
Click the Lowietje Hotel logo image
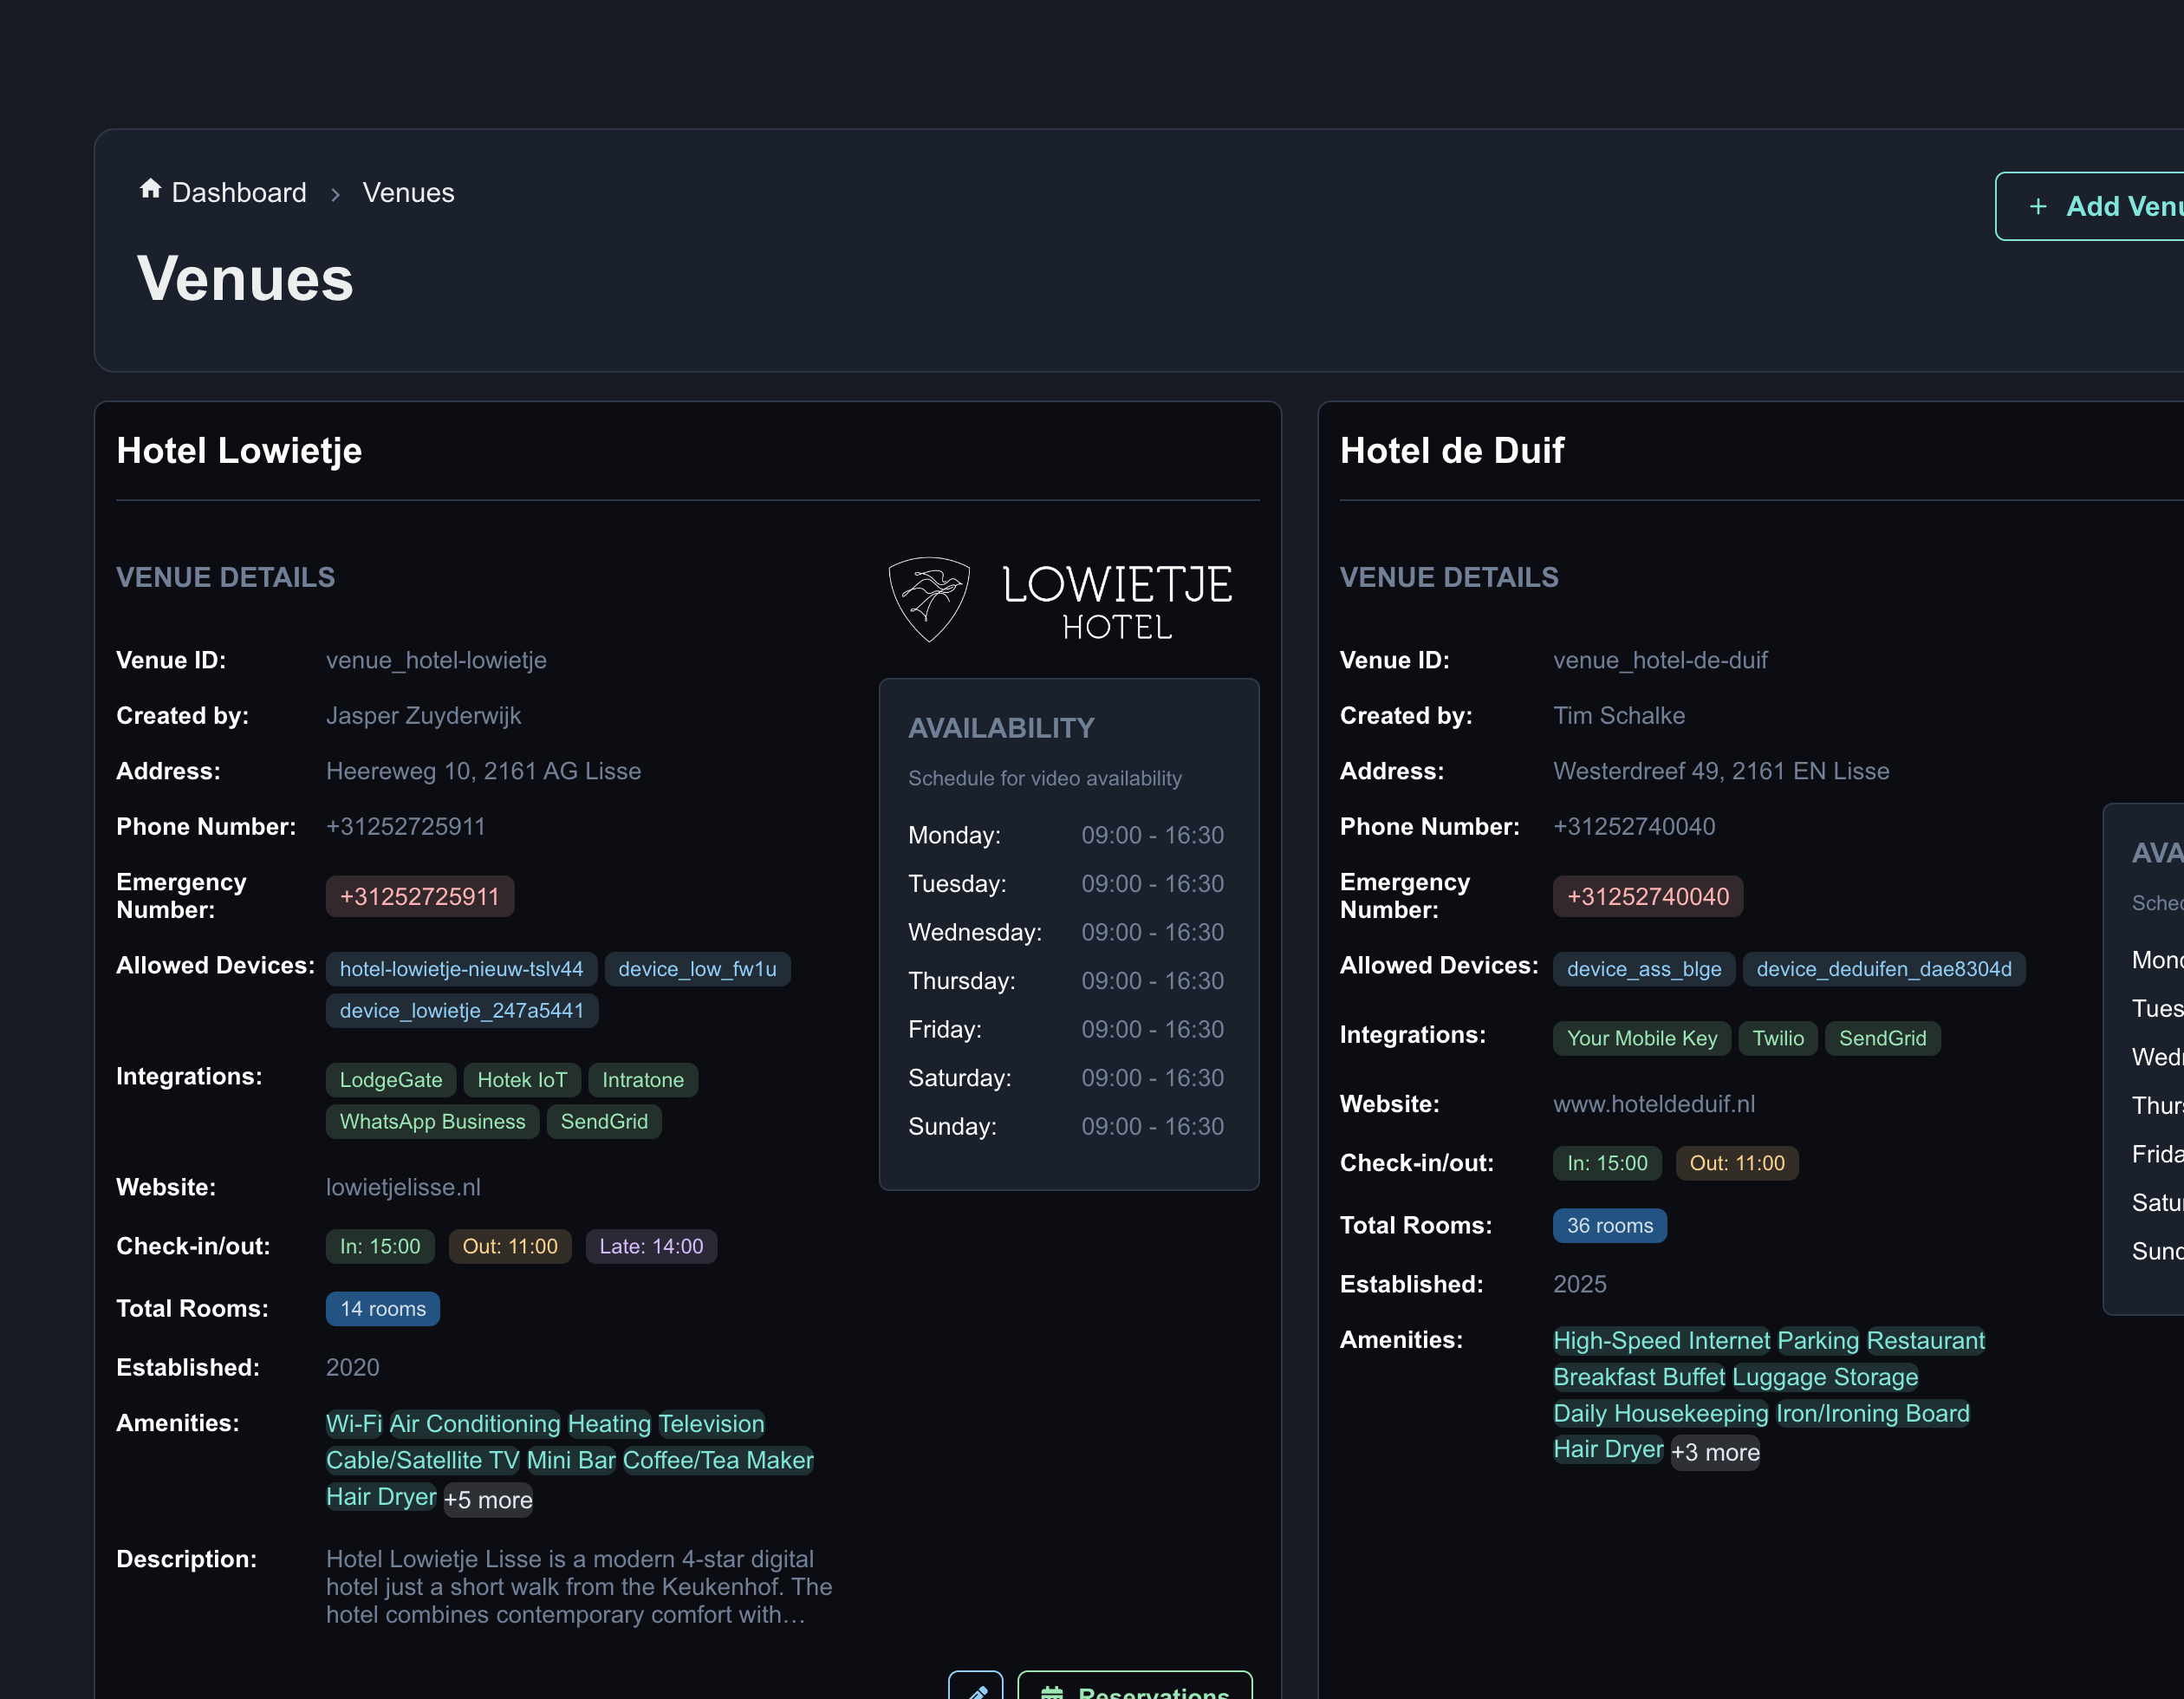(1060, 599)
